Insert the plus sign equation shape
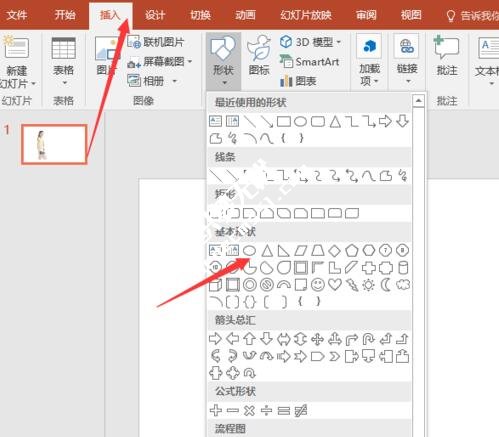Image resolution: width=499 pixels, height=437 pixels. 216,410
